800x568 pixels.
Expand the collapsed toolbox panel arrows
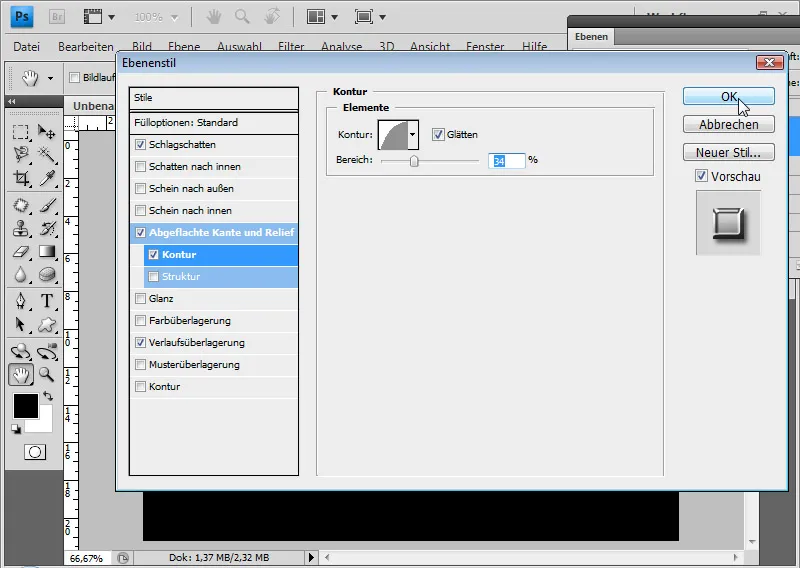click(x=11, y=102)
